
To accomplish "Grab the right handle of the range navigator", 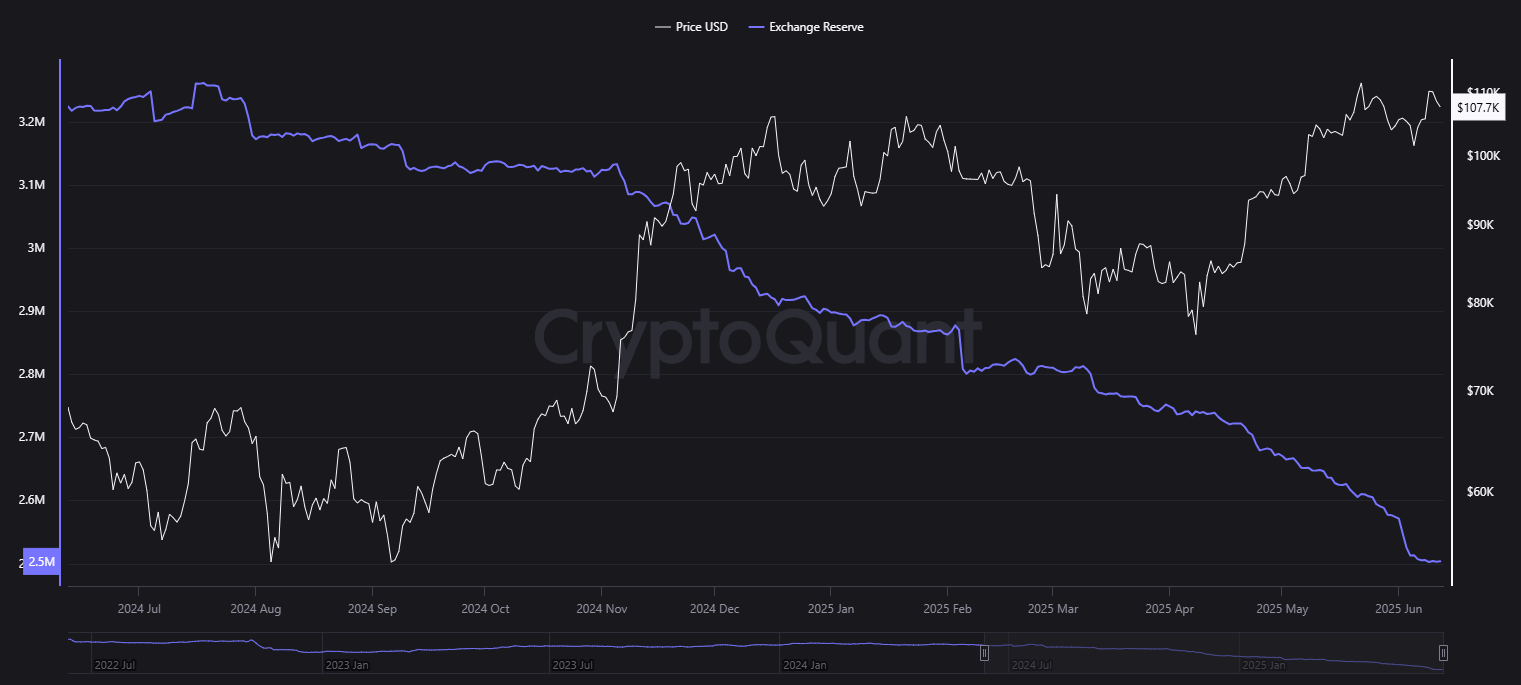I will click(1443, 653).
